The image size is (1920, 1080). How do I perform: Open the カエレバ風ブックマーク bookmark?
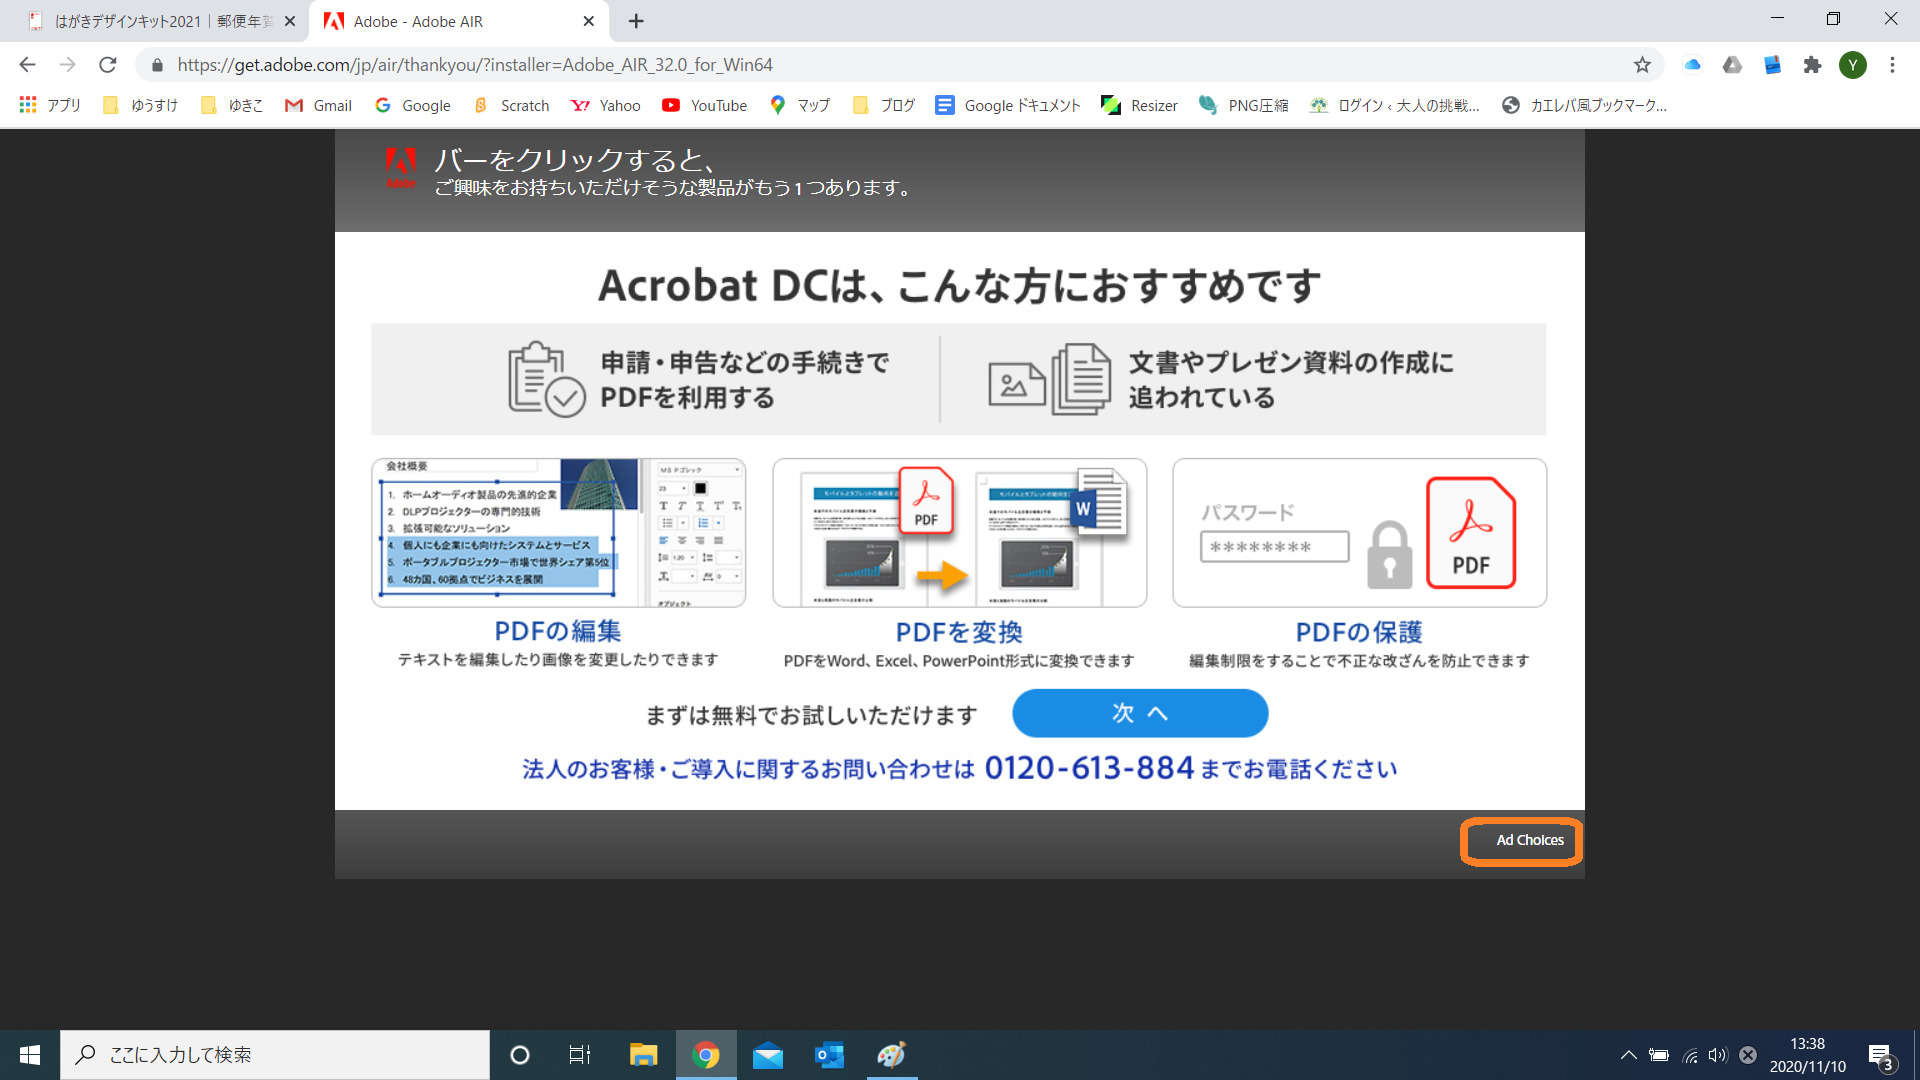[1584, 105]
